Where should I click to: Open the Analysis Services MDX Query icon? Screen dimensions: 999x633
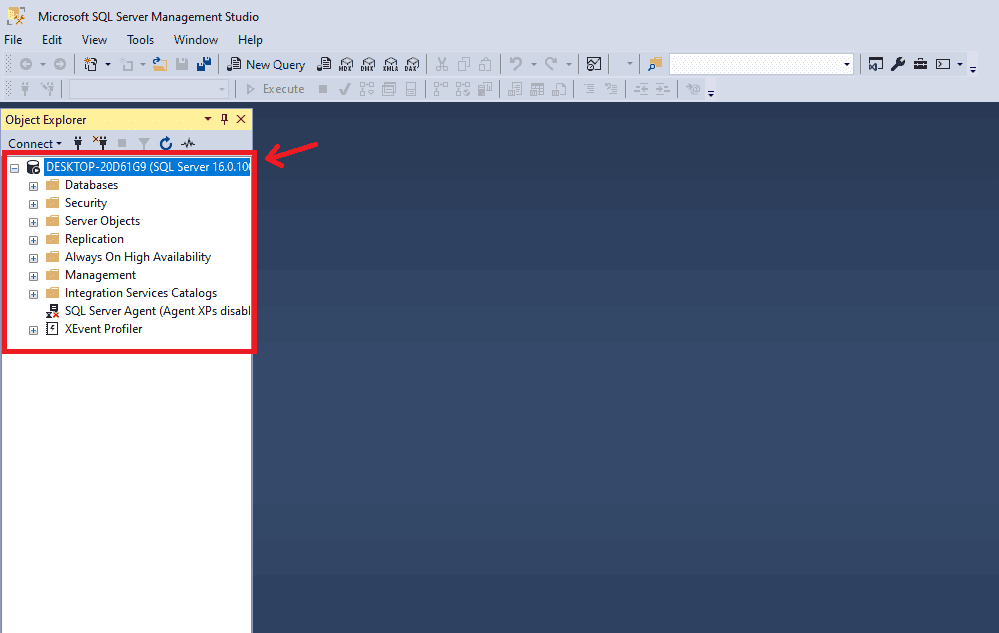point(346,64)
